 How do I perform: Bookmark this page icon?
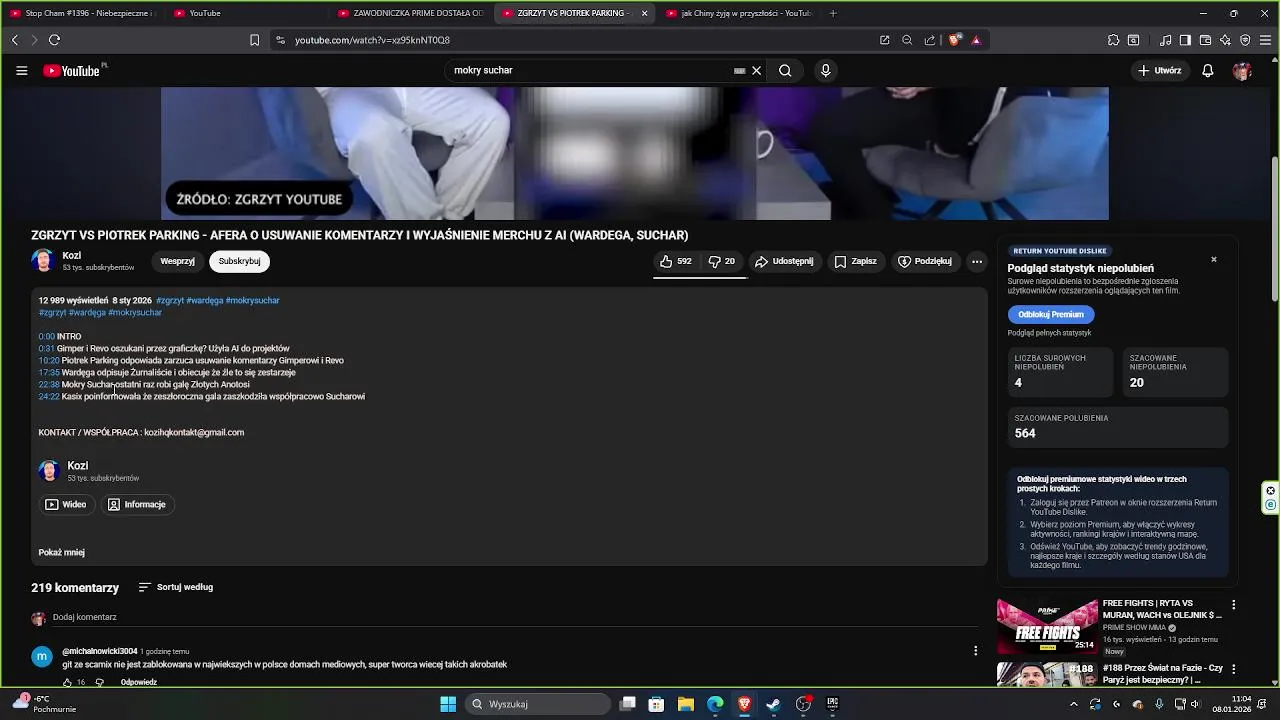click(254, 40)
